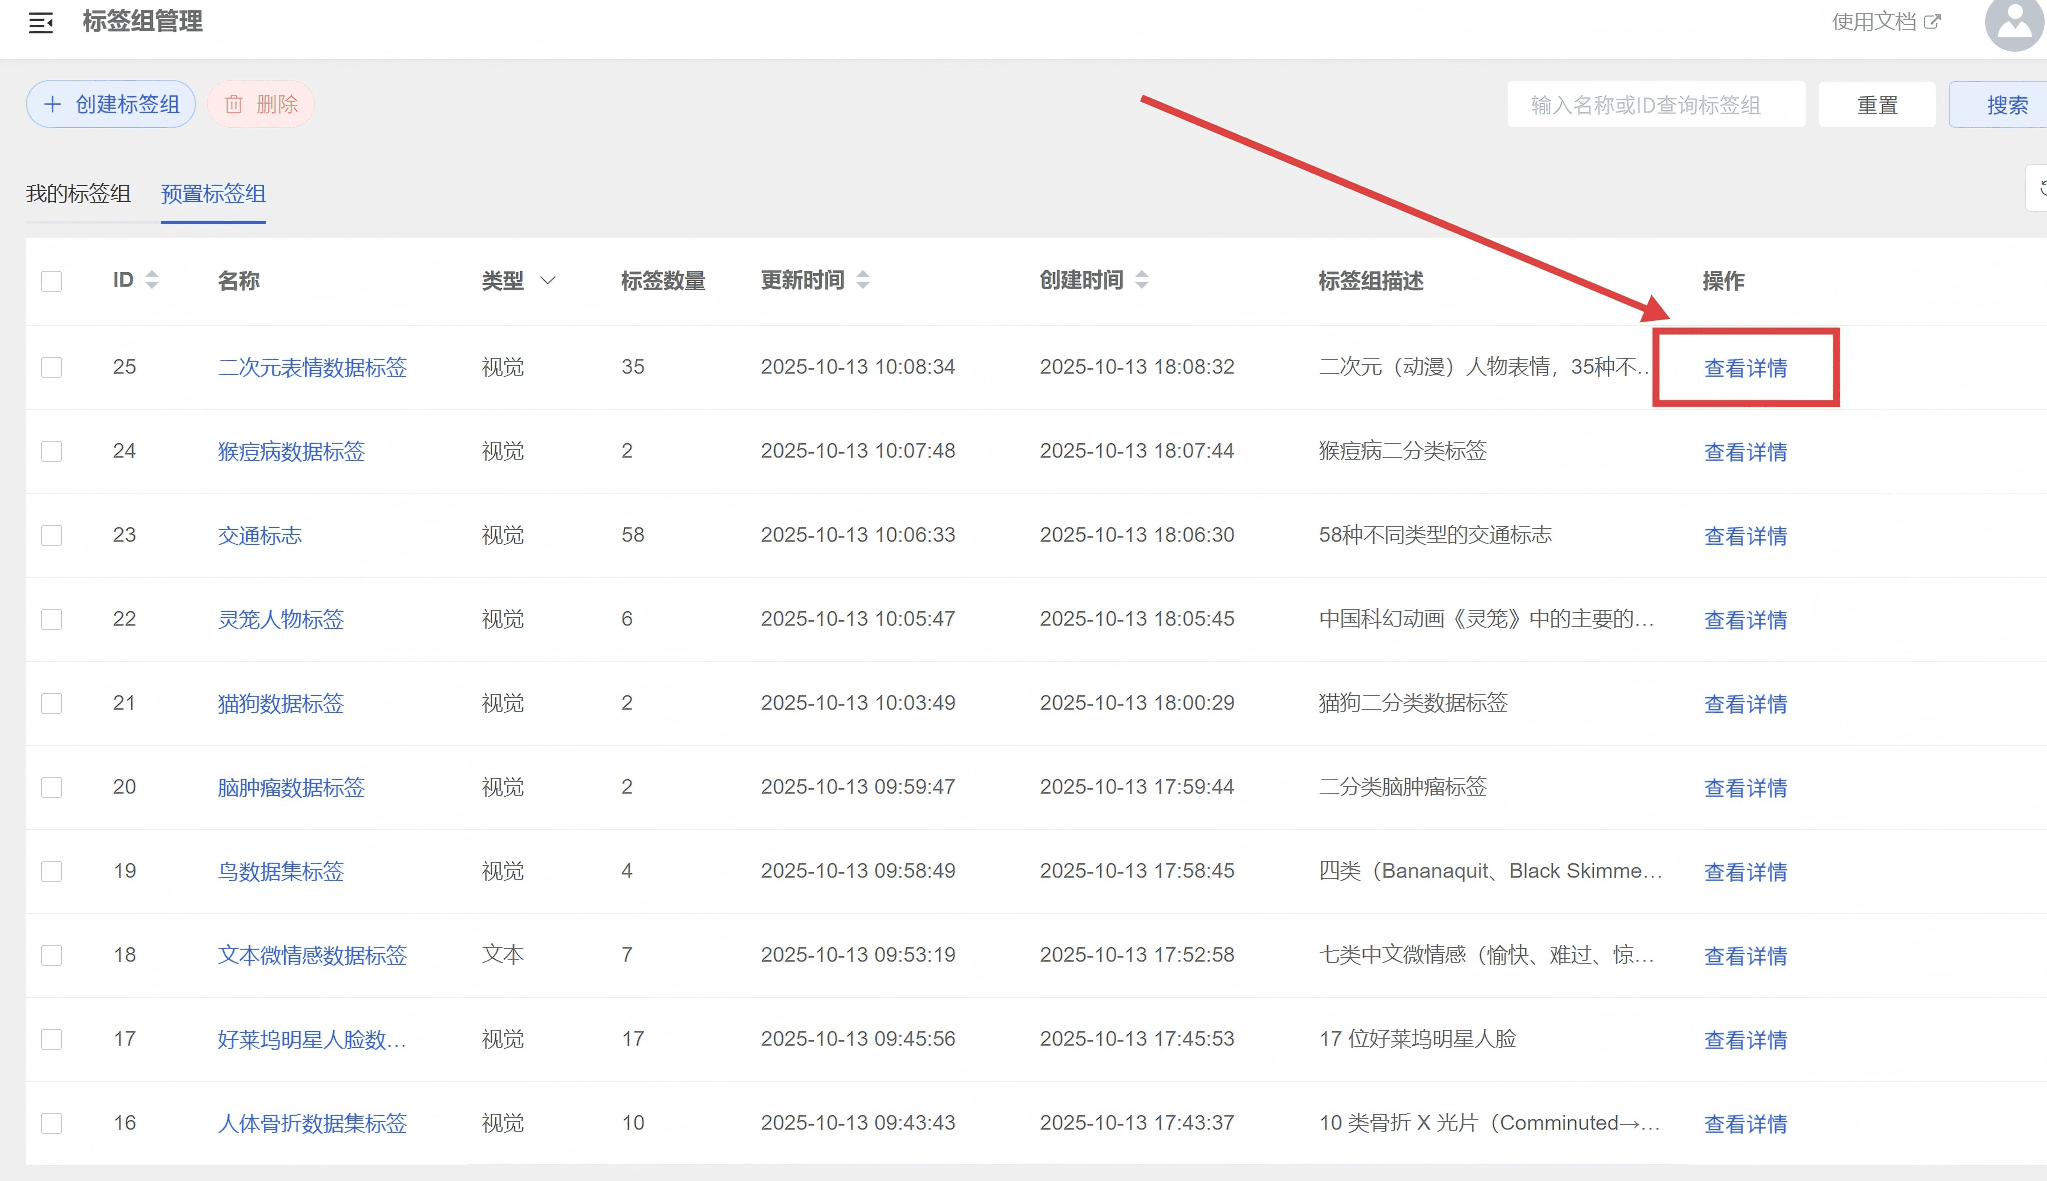Focus the 输入名称或ID查询标签组 search field

pos(1656,105)
